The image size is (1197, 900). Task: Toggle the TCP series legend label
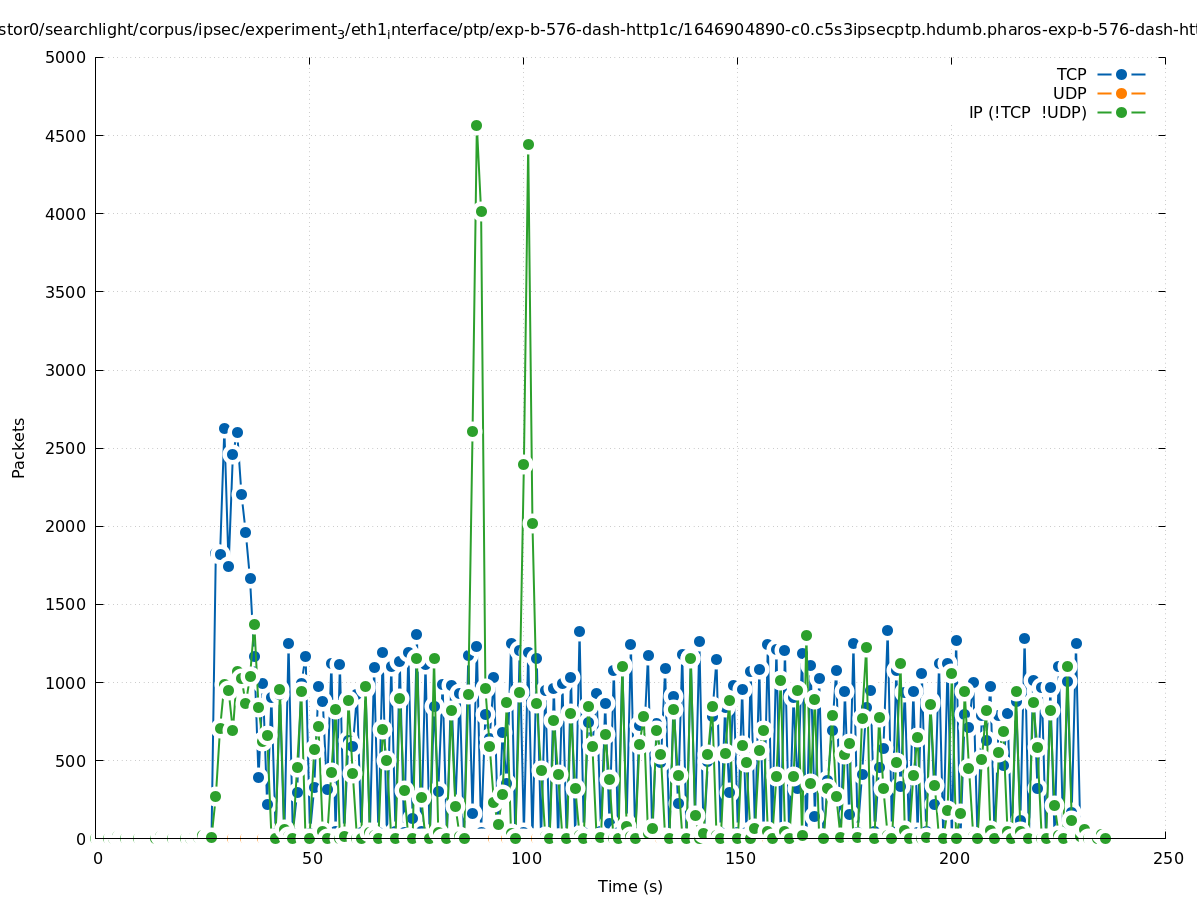[1071, 74]
